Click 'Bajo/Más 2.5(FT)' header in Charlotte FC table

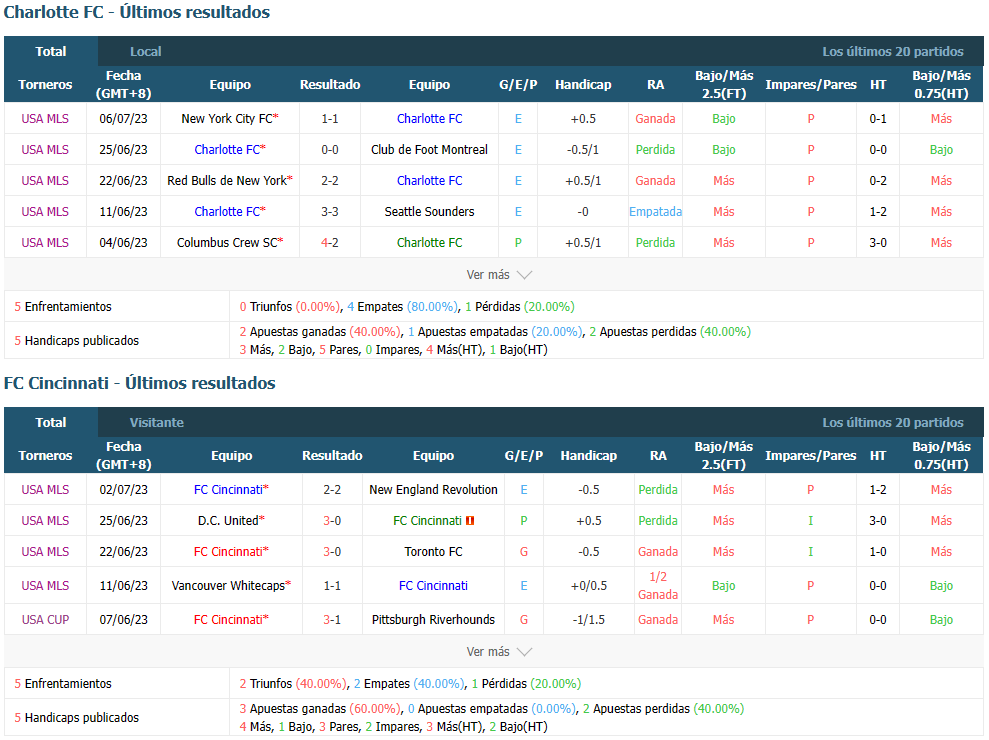[x=724, y=85]
